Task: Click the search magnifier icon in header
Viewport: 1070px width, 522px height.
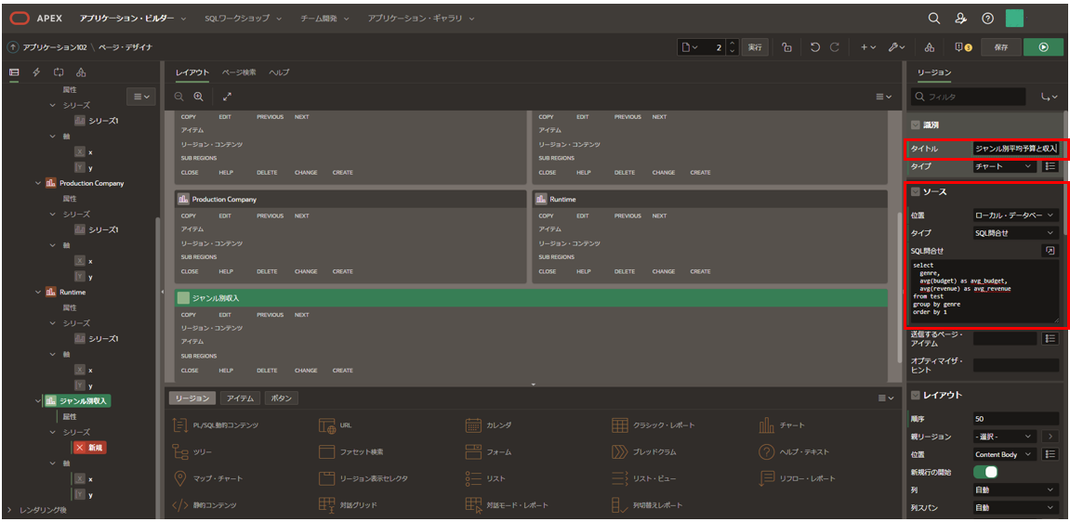Action: 934,18
